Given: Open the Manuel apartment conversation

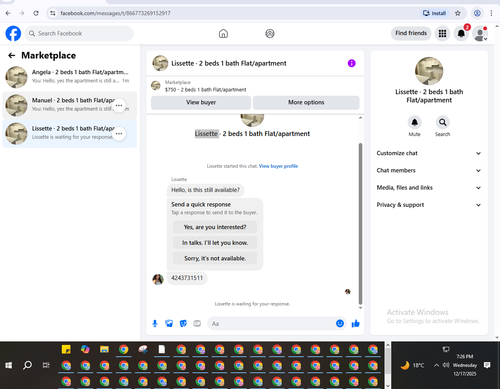Looking at the screenshot, I should tap(69, 105).
